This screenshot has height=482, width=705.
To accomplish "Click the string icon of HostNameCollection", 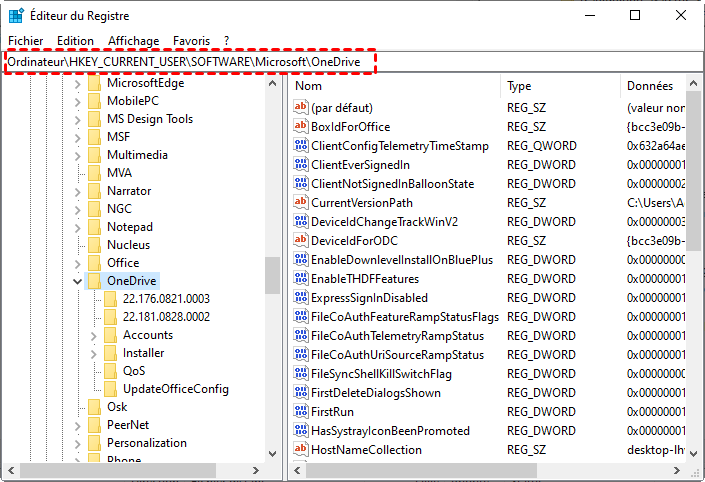I will pyautogui.click(x=300, y=449).
